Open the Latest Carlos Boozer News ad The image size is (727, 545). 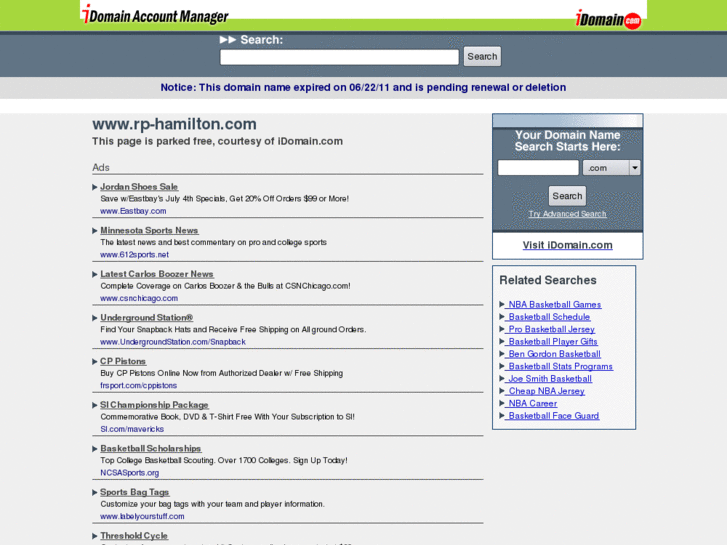[157, 274]
